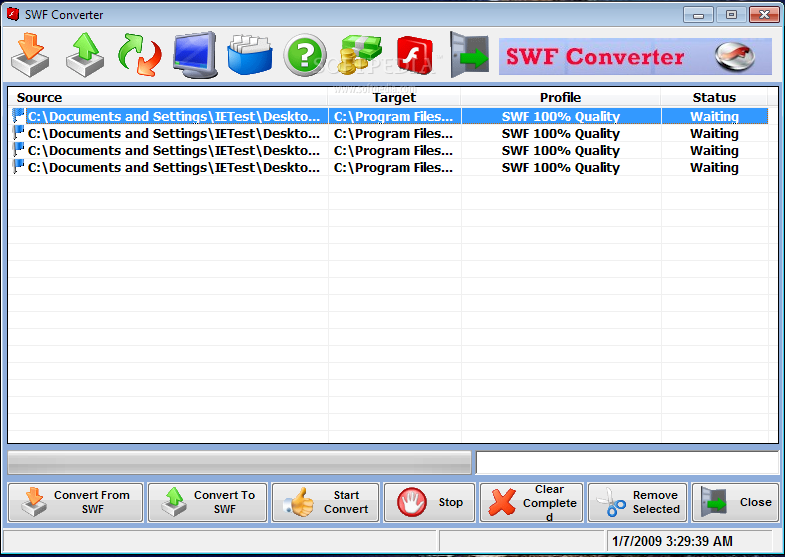Viewport: 785px width, 557px height.
Task: Open the blue file folder box icon
Action: click(x=250, y=55)
